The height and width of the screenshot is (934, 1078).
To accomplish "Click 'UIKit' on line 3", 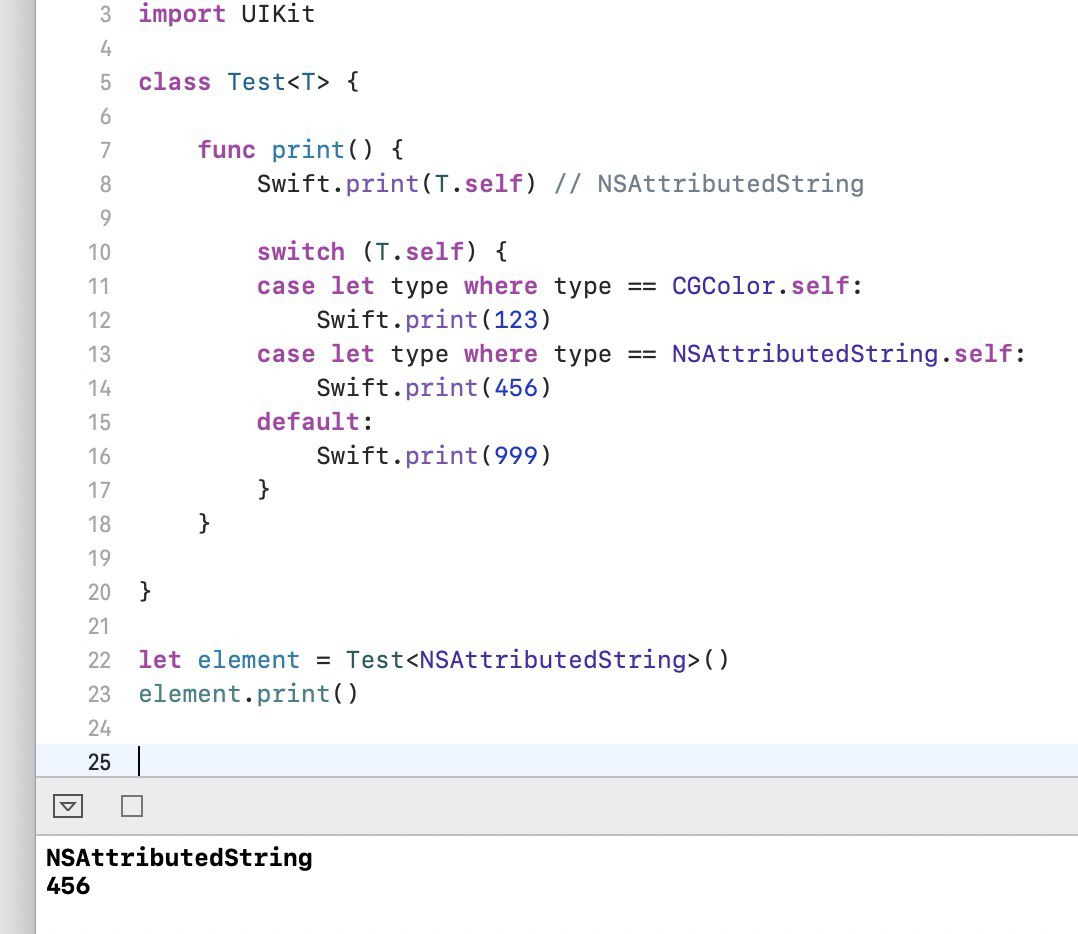I will [278, 14].
